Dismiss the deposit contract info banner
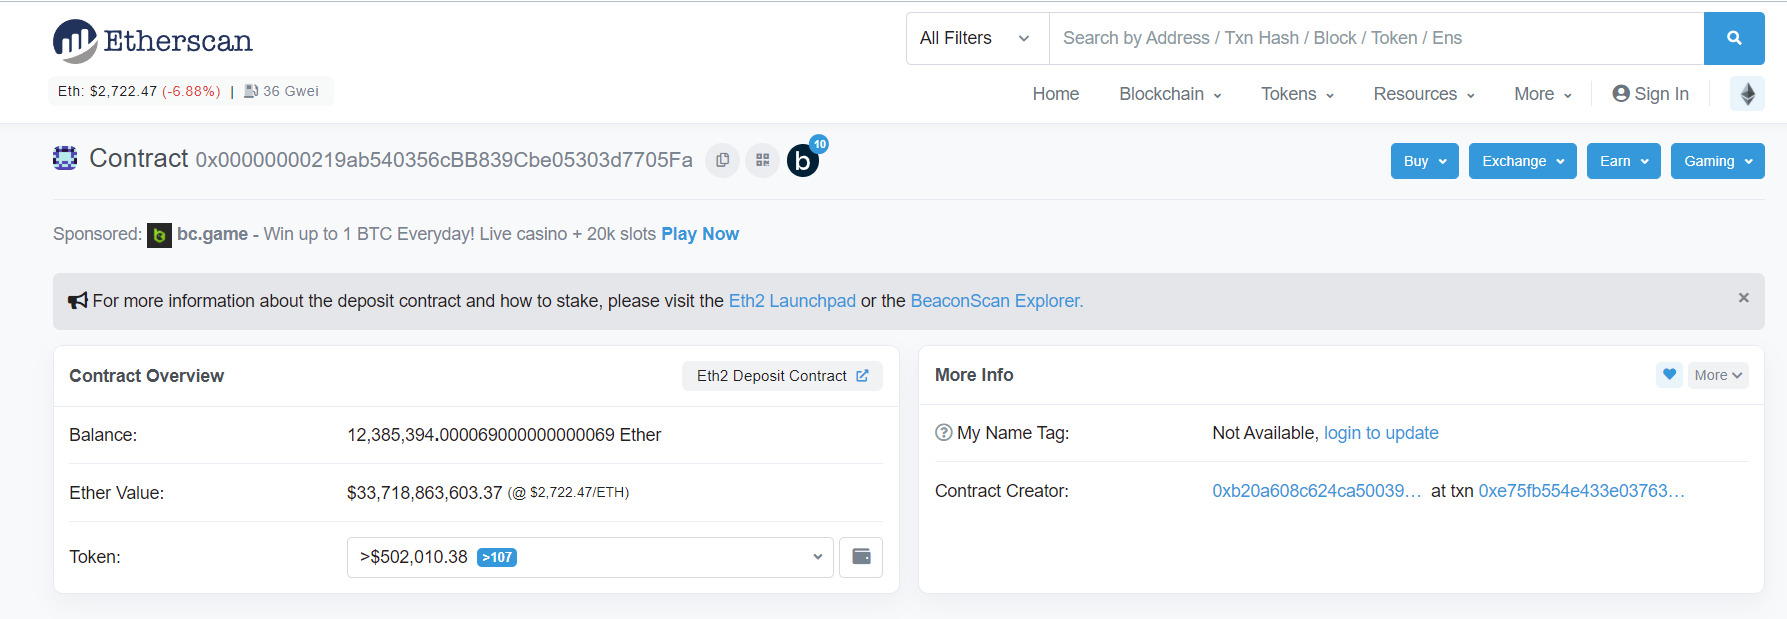 coord(1743,298)
